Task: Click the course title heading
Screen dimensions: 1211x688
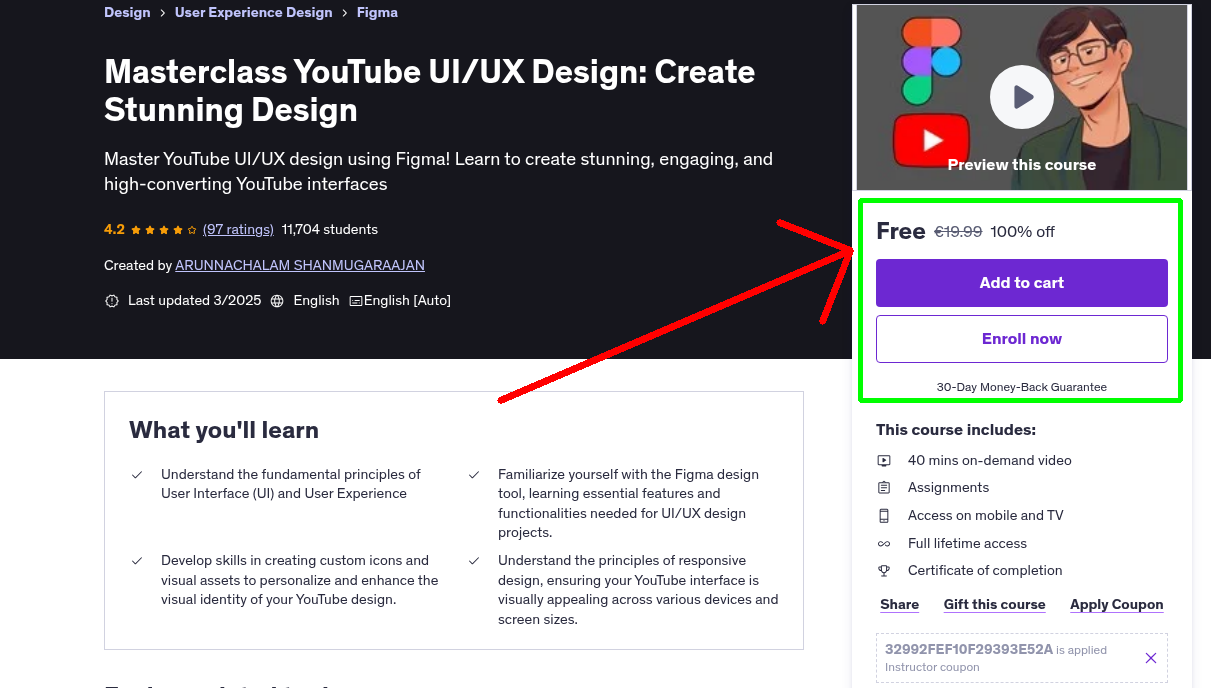Action: pos(430,91)
